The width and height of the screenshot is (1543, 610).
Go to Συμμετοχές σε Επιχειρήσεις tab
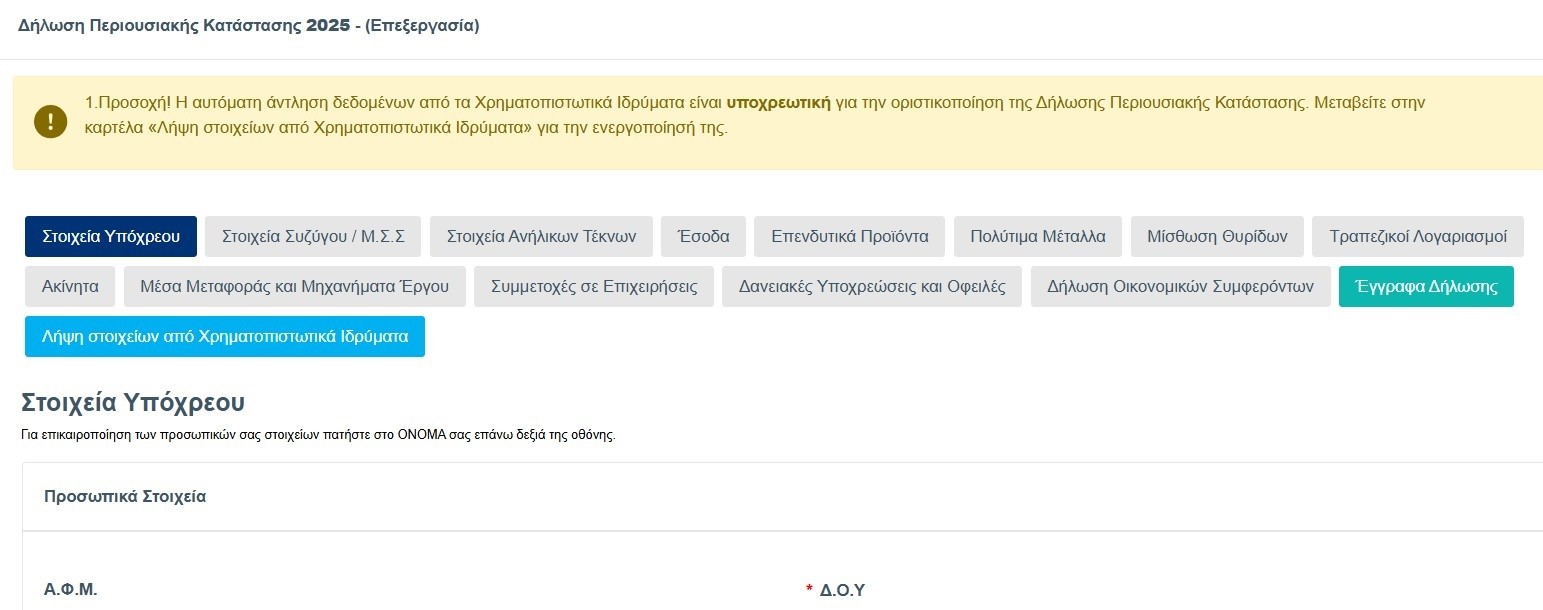593,286
